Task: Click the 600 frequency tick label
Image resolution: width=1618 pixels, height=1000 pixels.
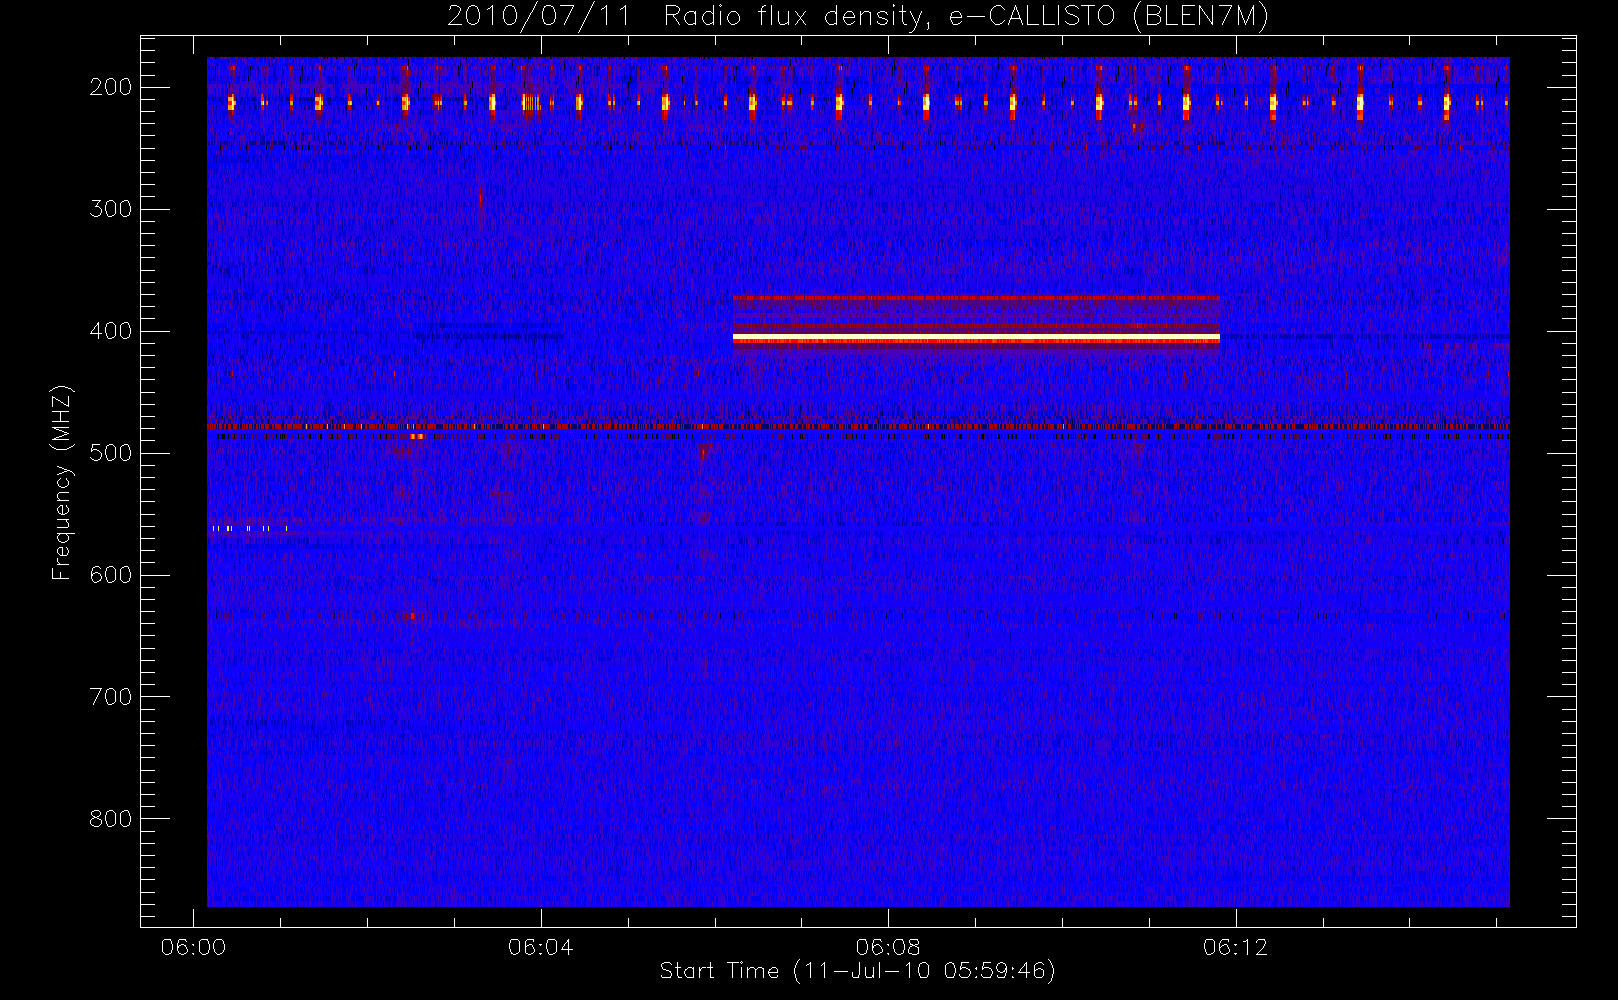Action: (x=111, y=575)
